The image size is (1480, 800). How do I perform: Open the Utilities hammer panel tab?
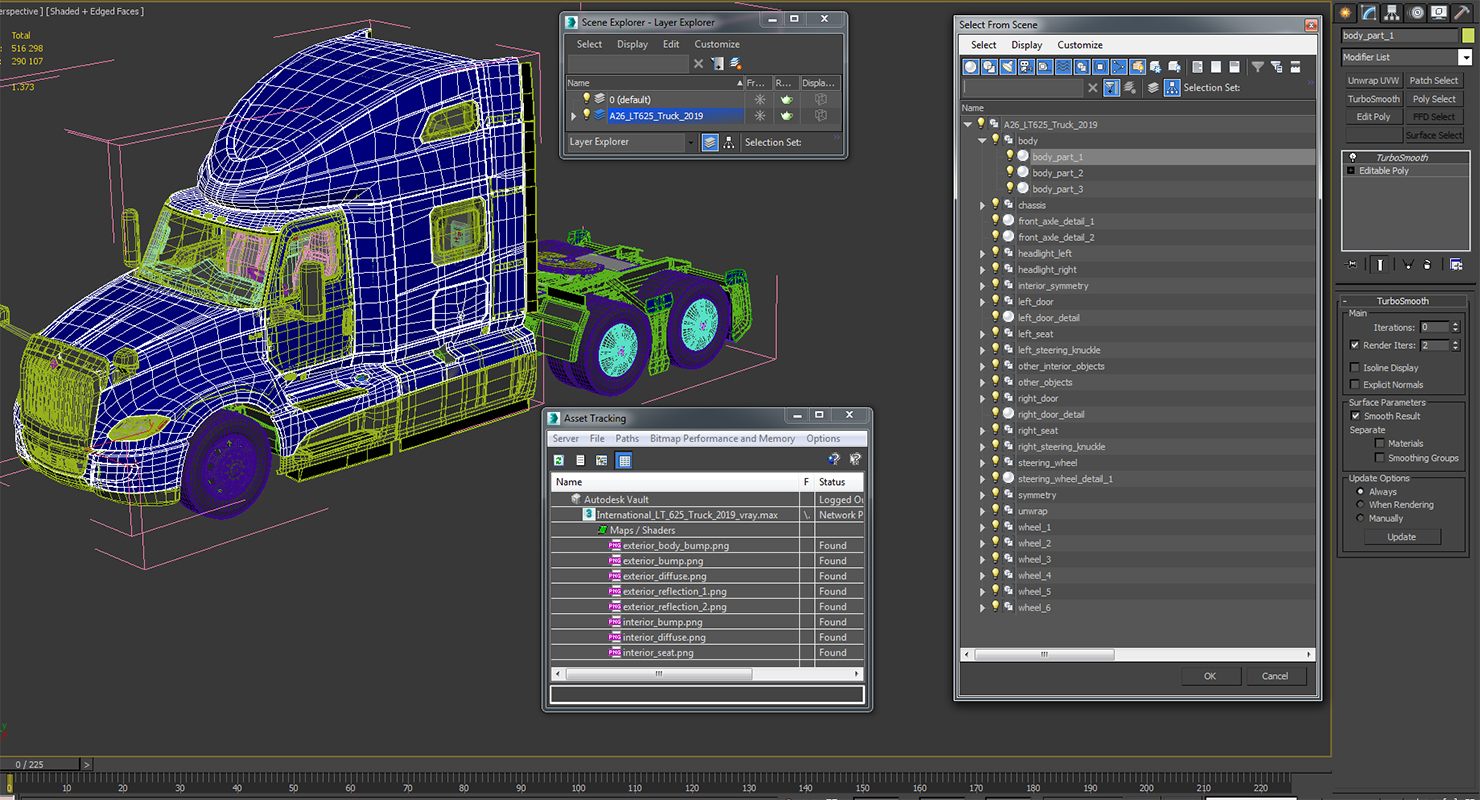click(x=1461, y=12)
